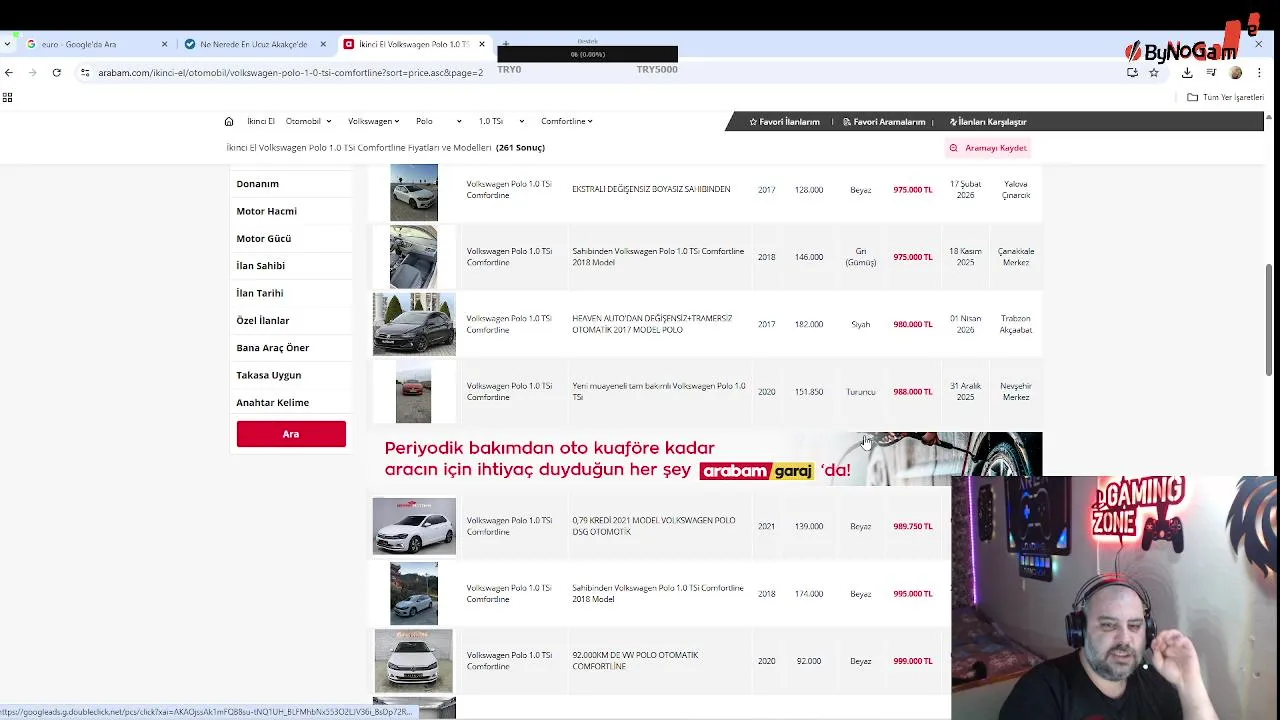1280x720 pixels.
Task: Save this search with Aramayı Kaydet
Action: point(988,148)
